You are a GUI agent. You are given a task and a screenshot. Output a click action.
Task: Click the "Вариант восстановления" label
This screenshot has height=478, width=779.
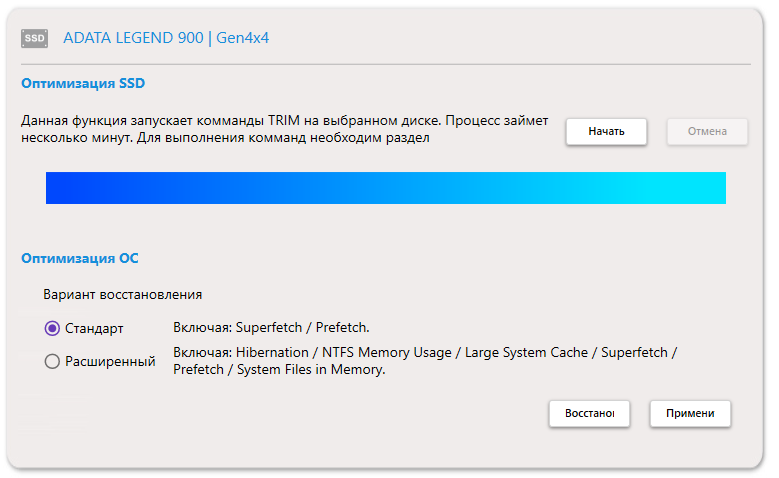122,295
